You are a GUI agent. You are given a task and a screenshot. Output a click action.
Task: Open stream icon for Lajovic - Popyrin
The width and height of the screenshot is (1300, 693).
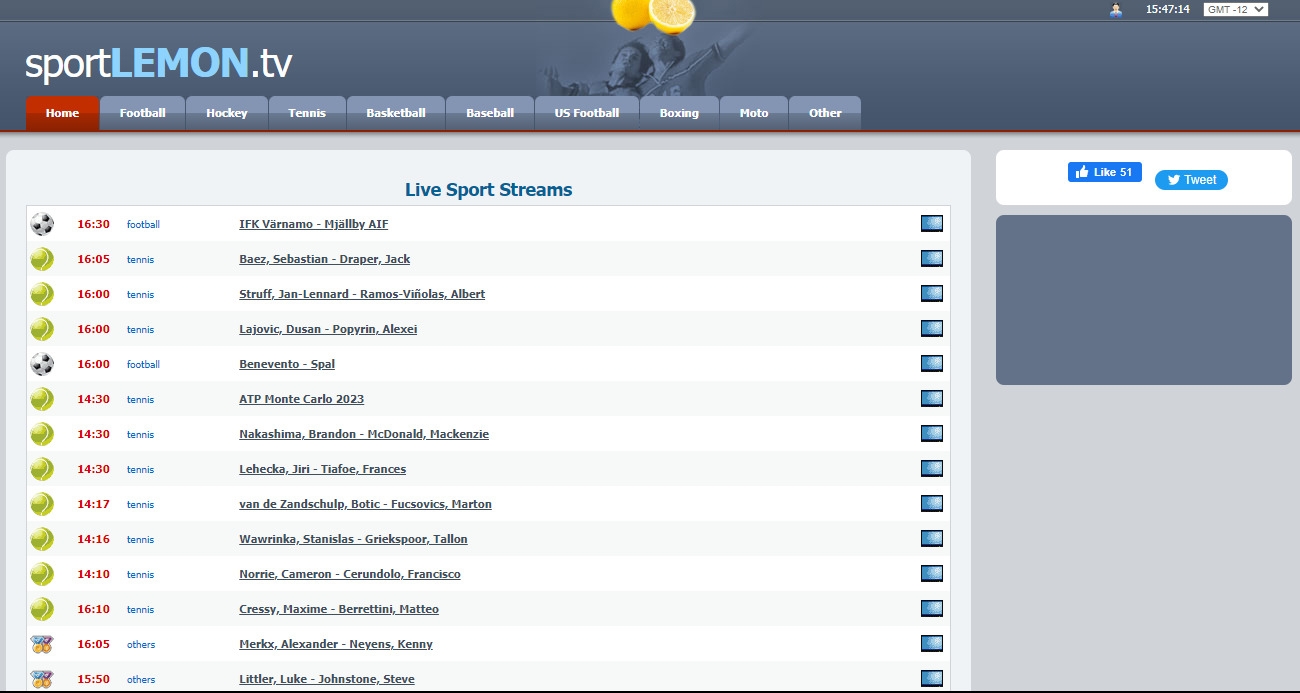point(931,328)
